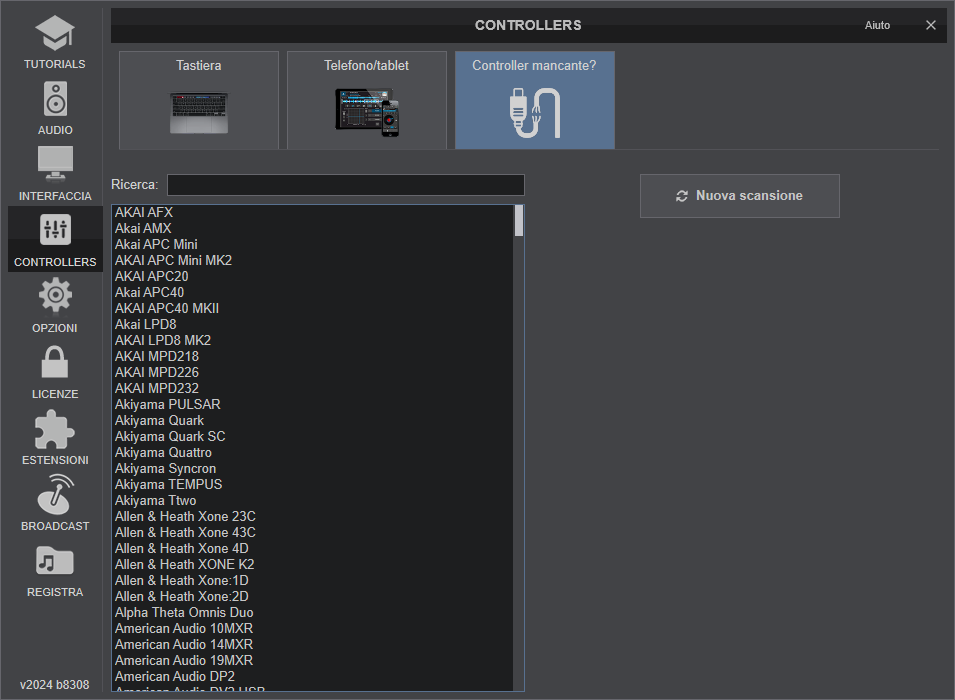Click the refresh icon in Nuova scansione

tap(682, 196)
